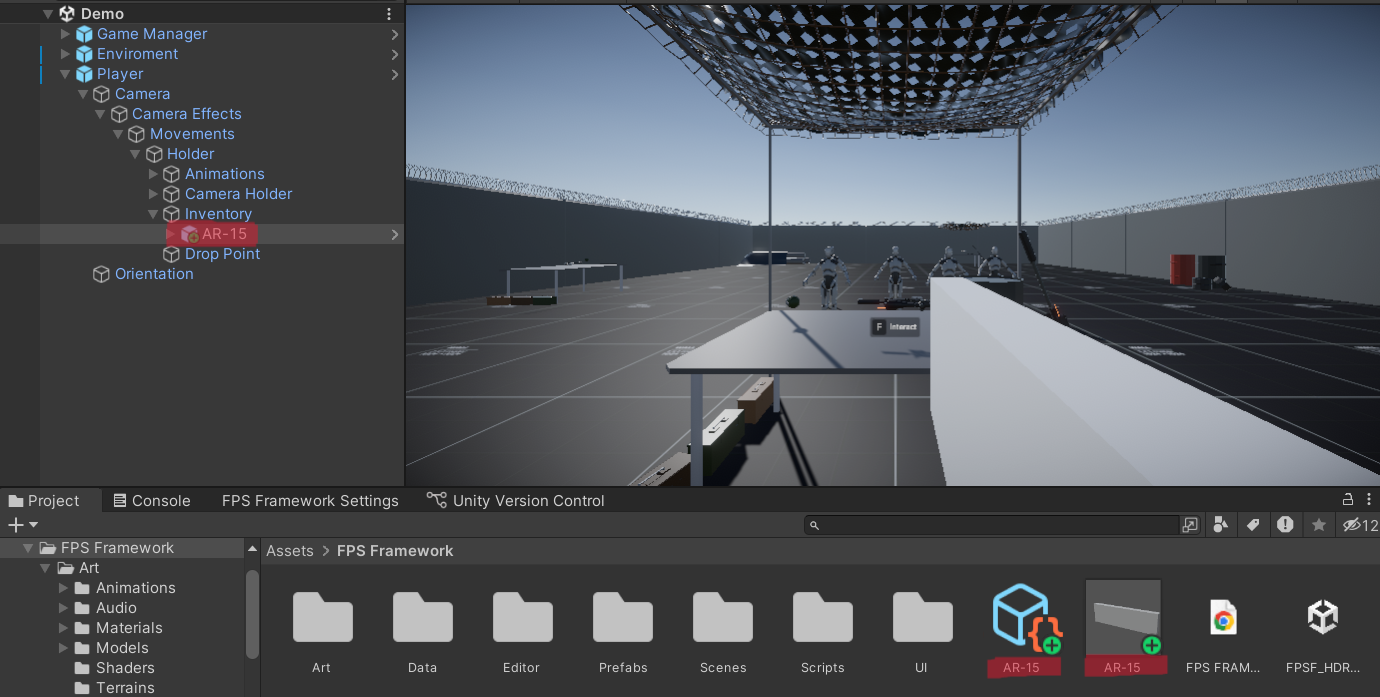The image size is (1380, 697).
Task: Click the Project panel search field
Action: pyautogui.click(x=1000, y=525)
